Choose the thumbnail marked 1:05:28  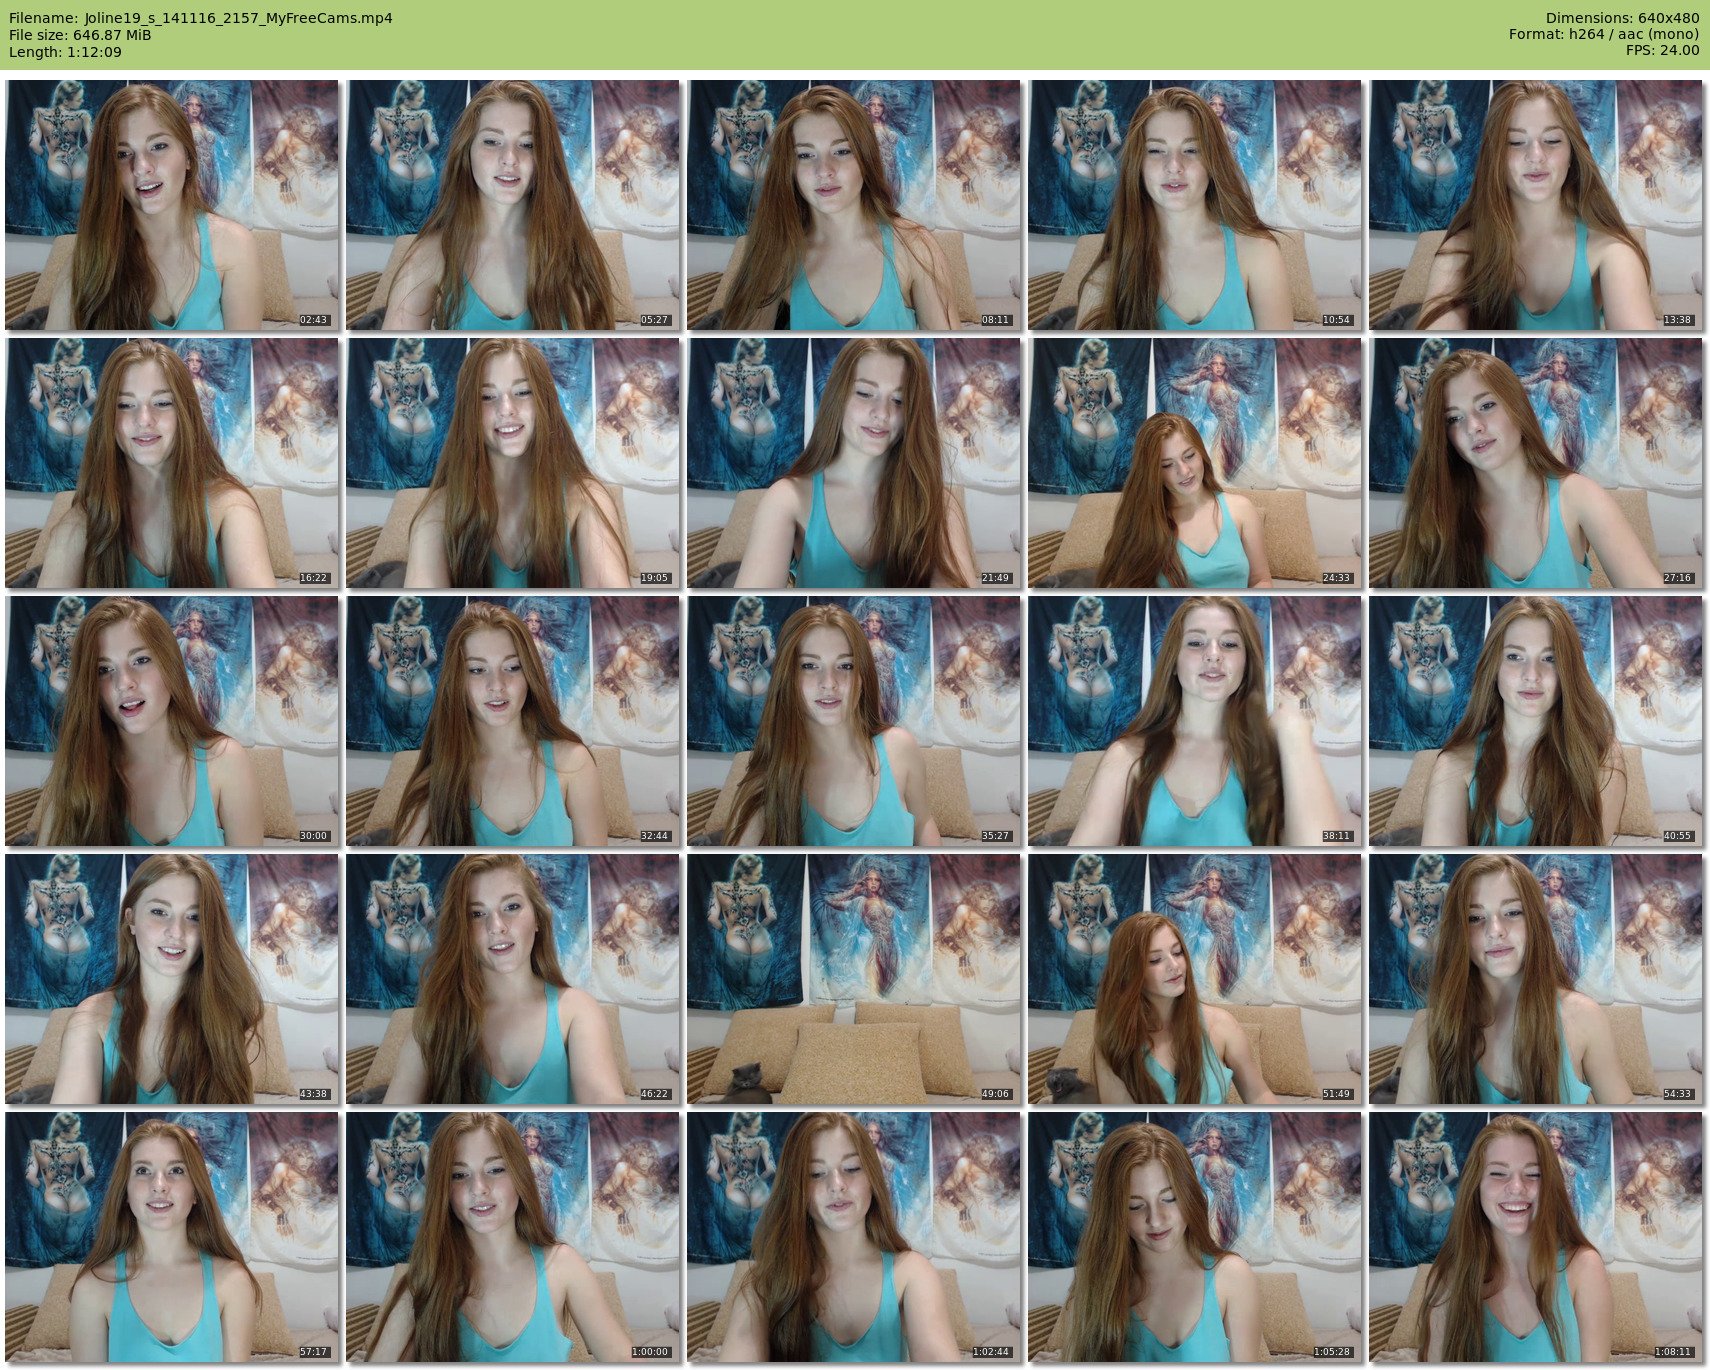coord(1195,1237)
